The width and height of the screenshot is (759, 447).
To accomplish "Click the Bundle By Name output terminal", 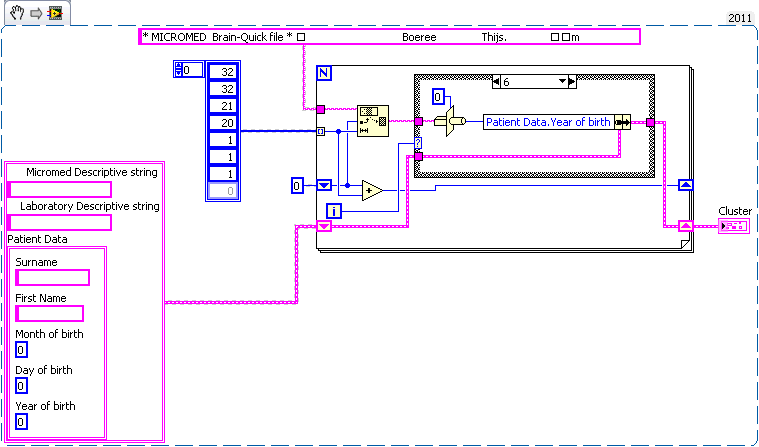I will 623,122.
